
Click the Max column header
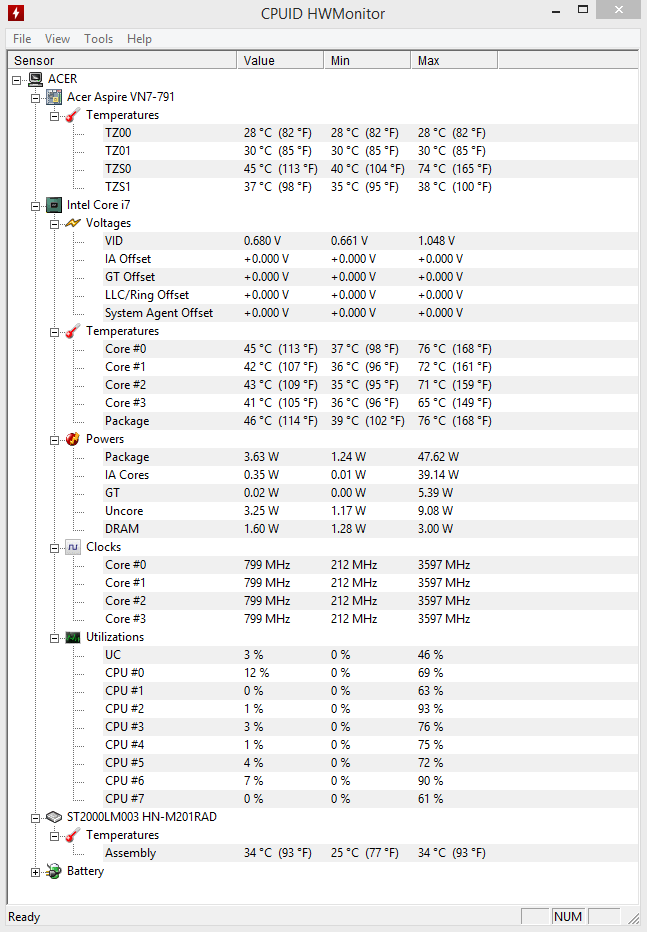(x=454, y=61)
